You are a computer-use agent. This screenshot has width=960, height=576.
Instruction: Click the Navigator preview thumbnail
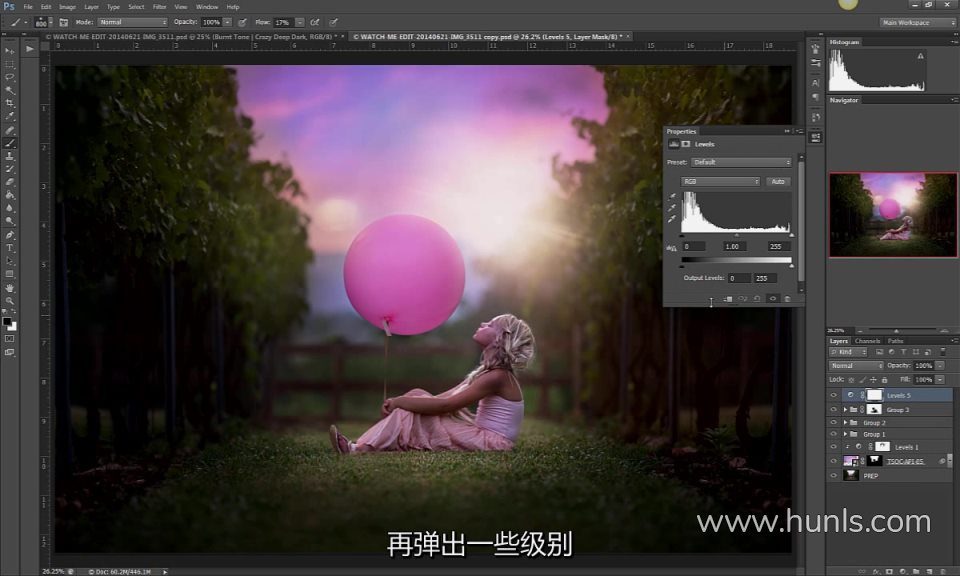893,215
